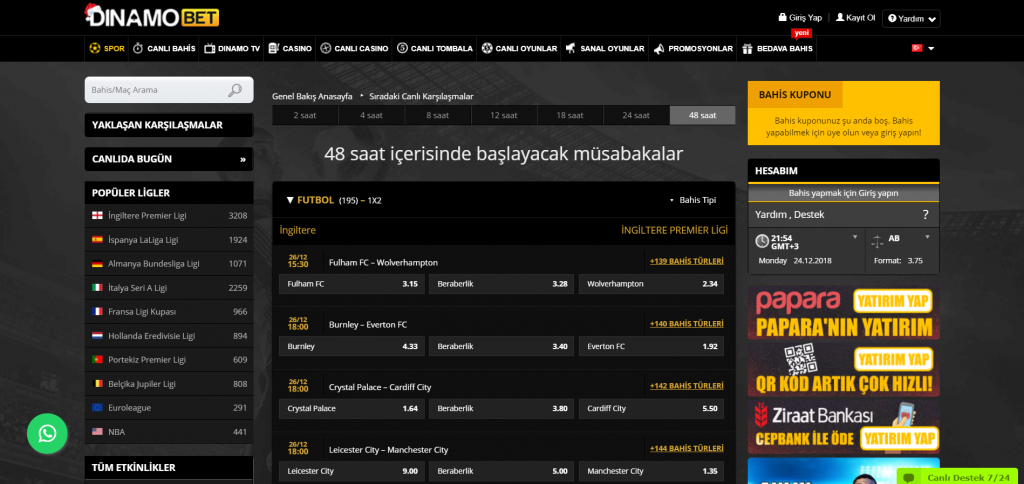The image size is (1024, 484).
Task: Select the EU flag for Euroleague
Action: [97, 408]
